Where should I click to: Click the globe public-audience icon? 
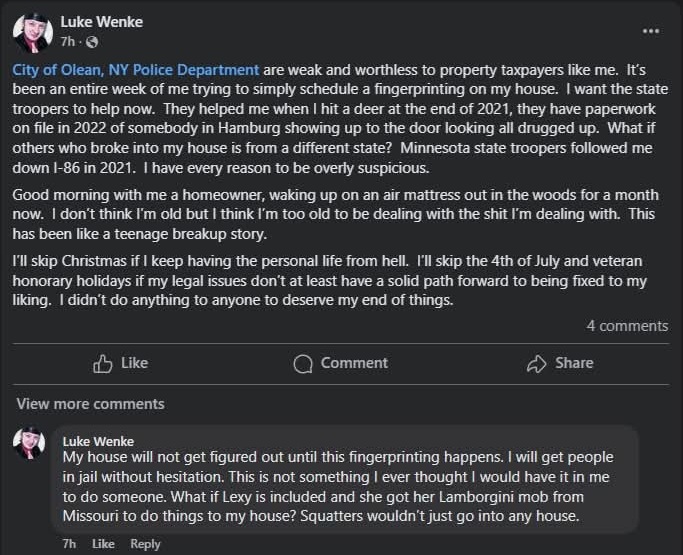coord(92,42)
